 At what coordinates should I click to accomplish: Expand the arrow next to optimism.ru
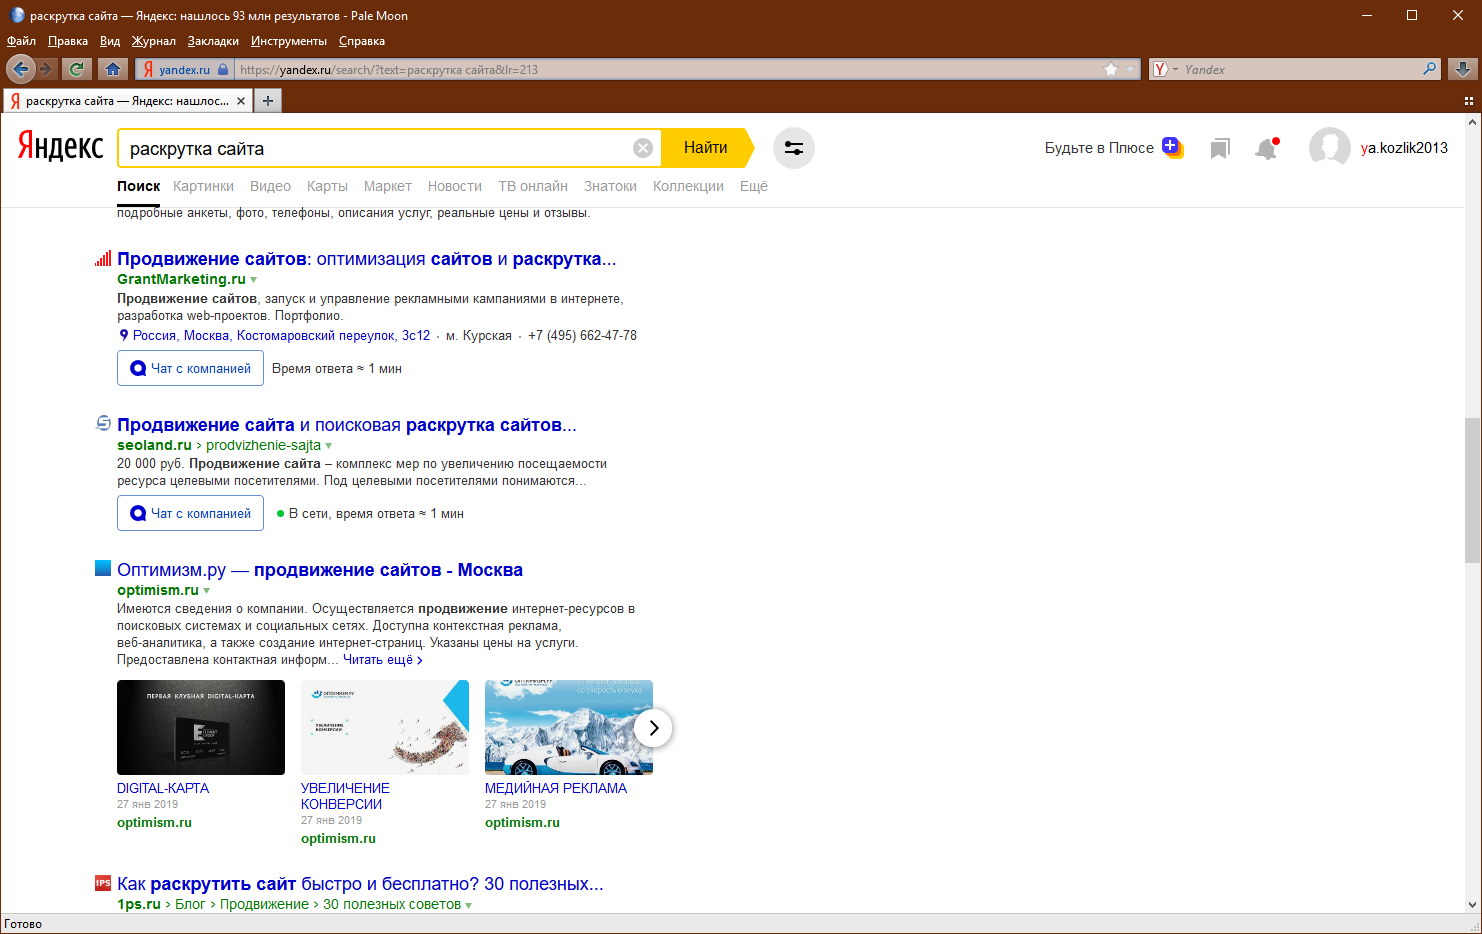207,591
